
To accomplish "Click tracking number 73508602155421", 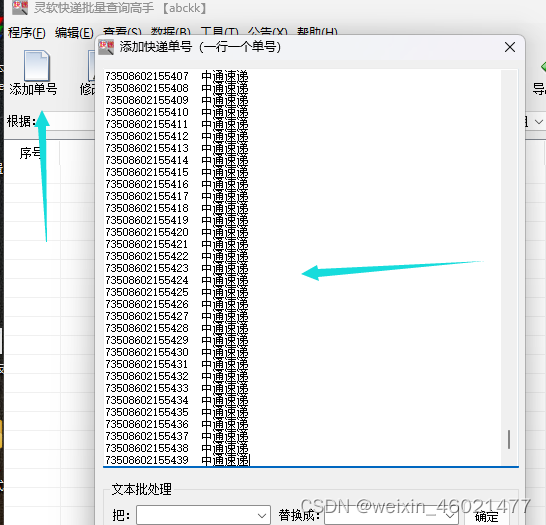I will [x=147, y=244].
